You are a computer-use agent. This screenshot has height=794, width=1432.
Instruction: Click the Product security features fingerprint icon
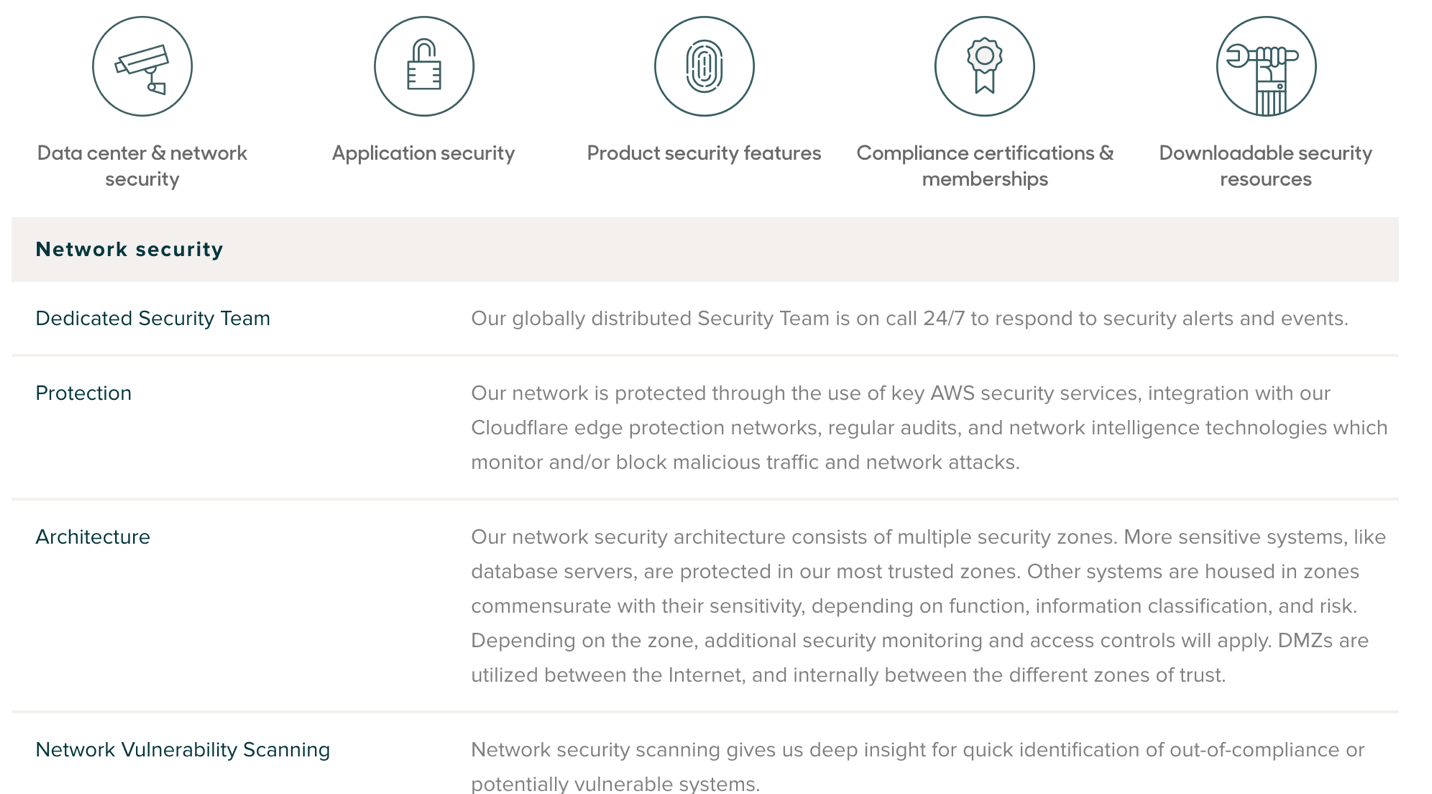pyautogui.click(x=703, y=65)
